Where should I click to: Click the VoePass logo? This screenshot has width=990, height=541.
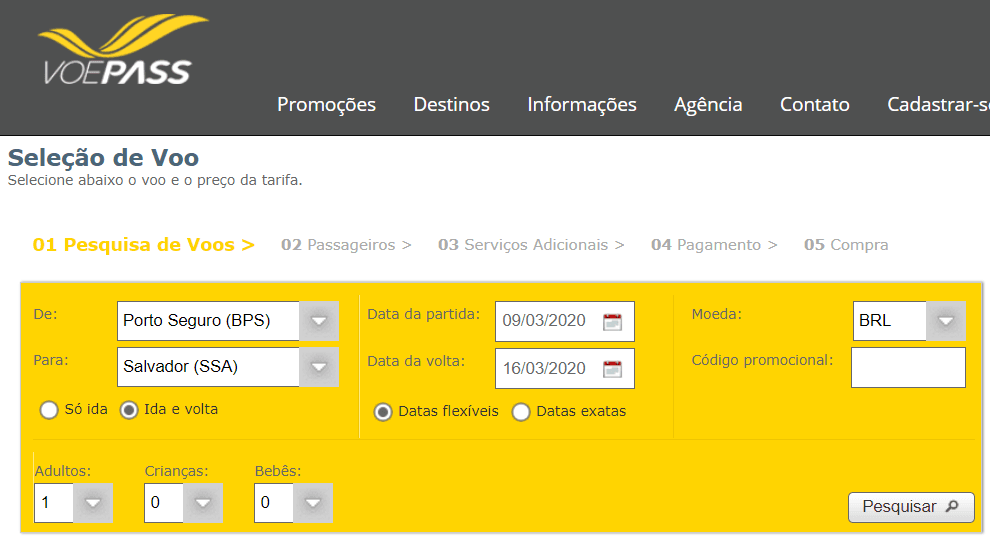[123, 50]
